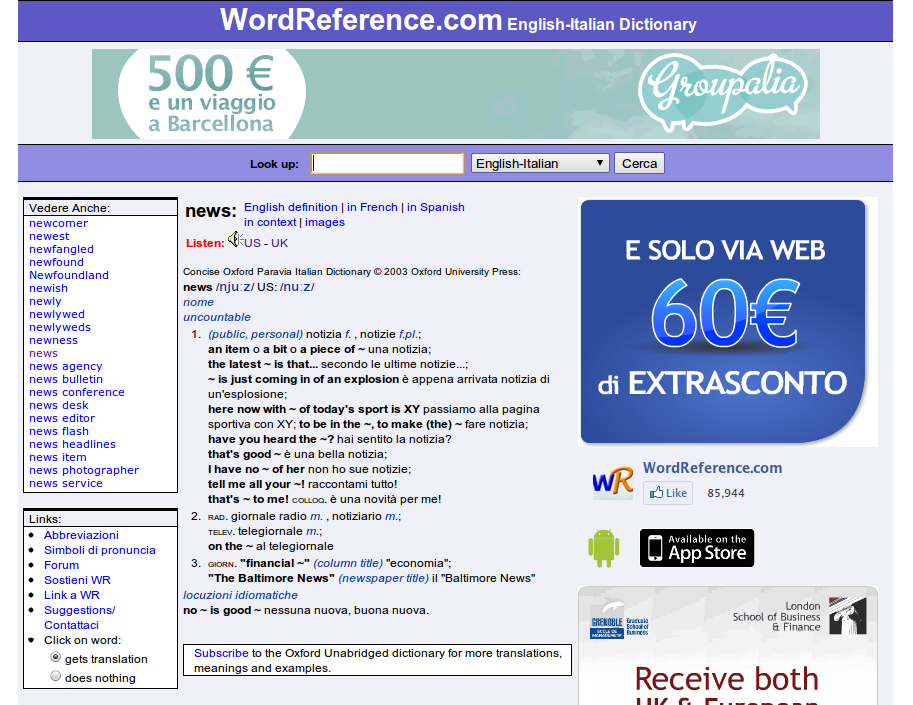Click the word 'telegiornale' in definition 2
Screen dimensions: 913x705
tap(271, 532)
